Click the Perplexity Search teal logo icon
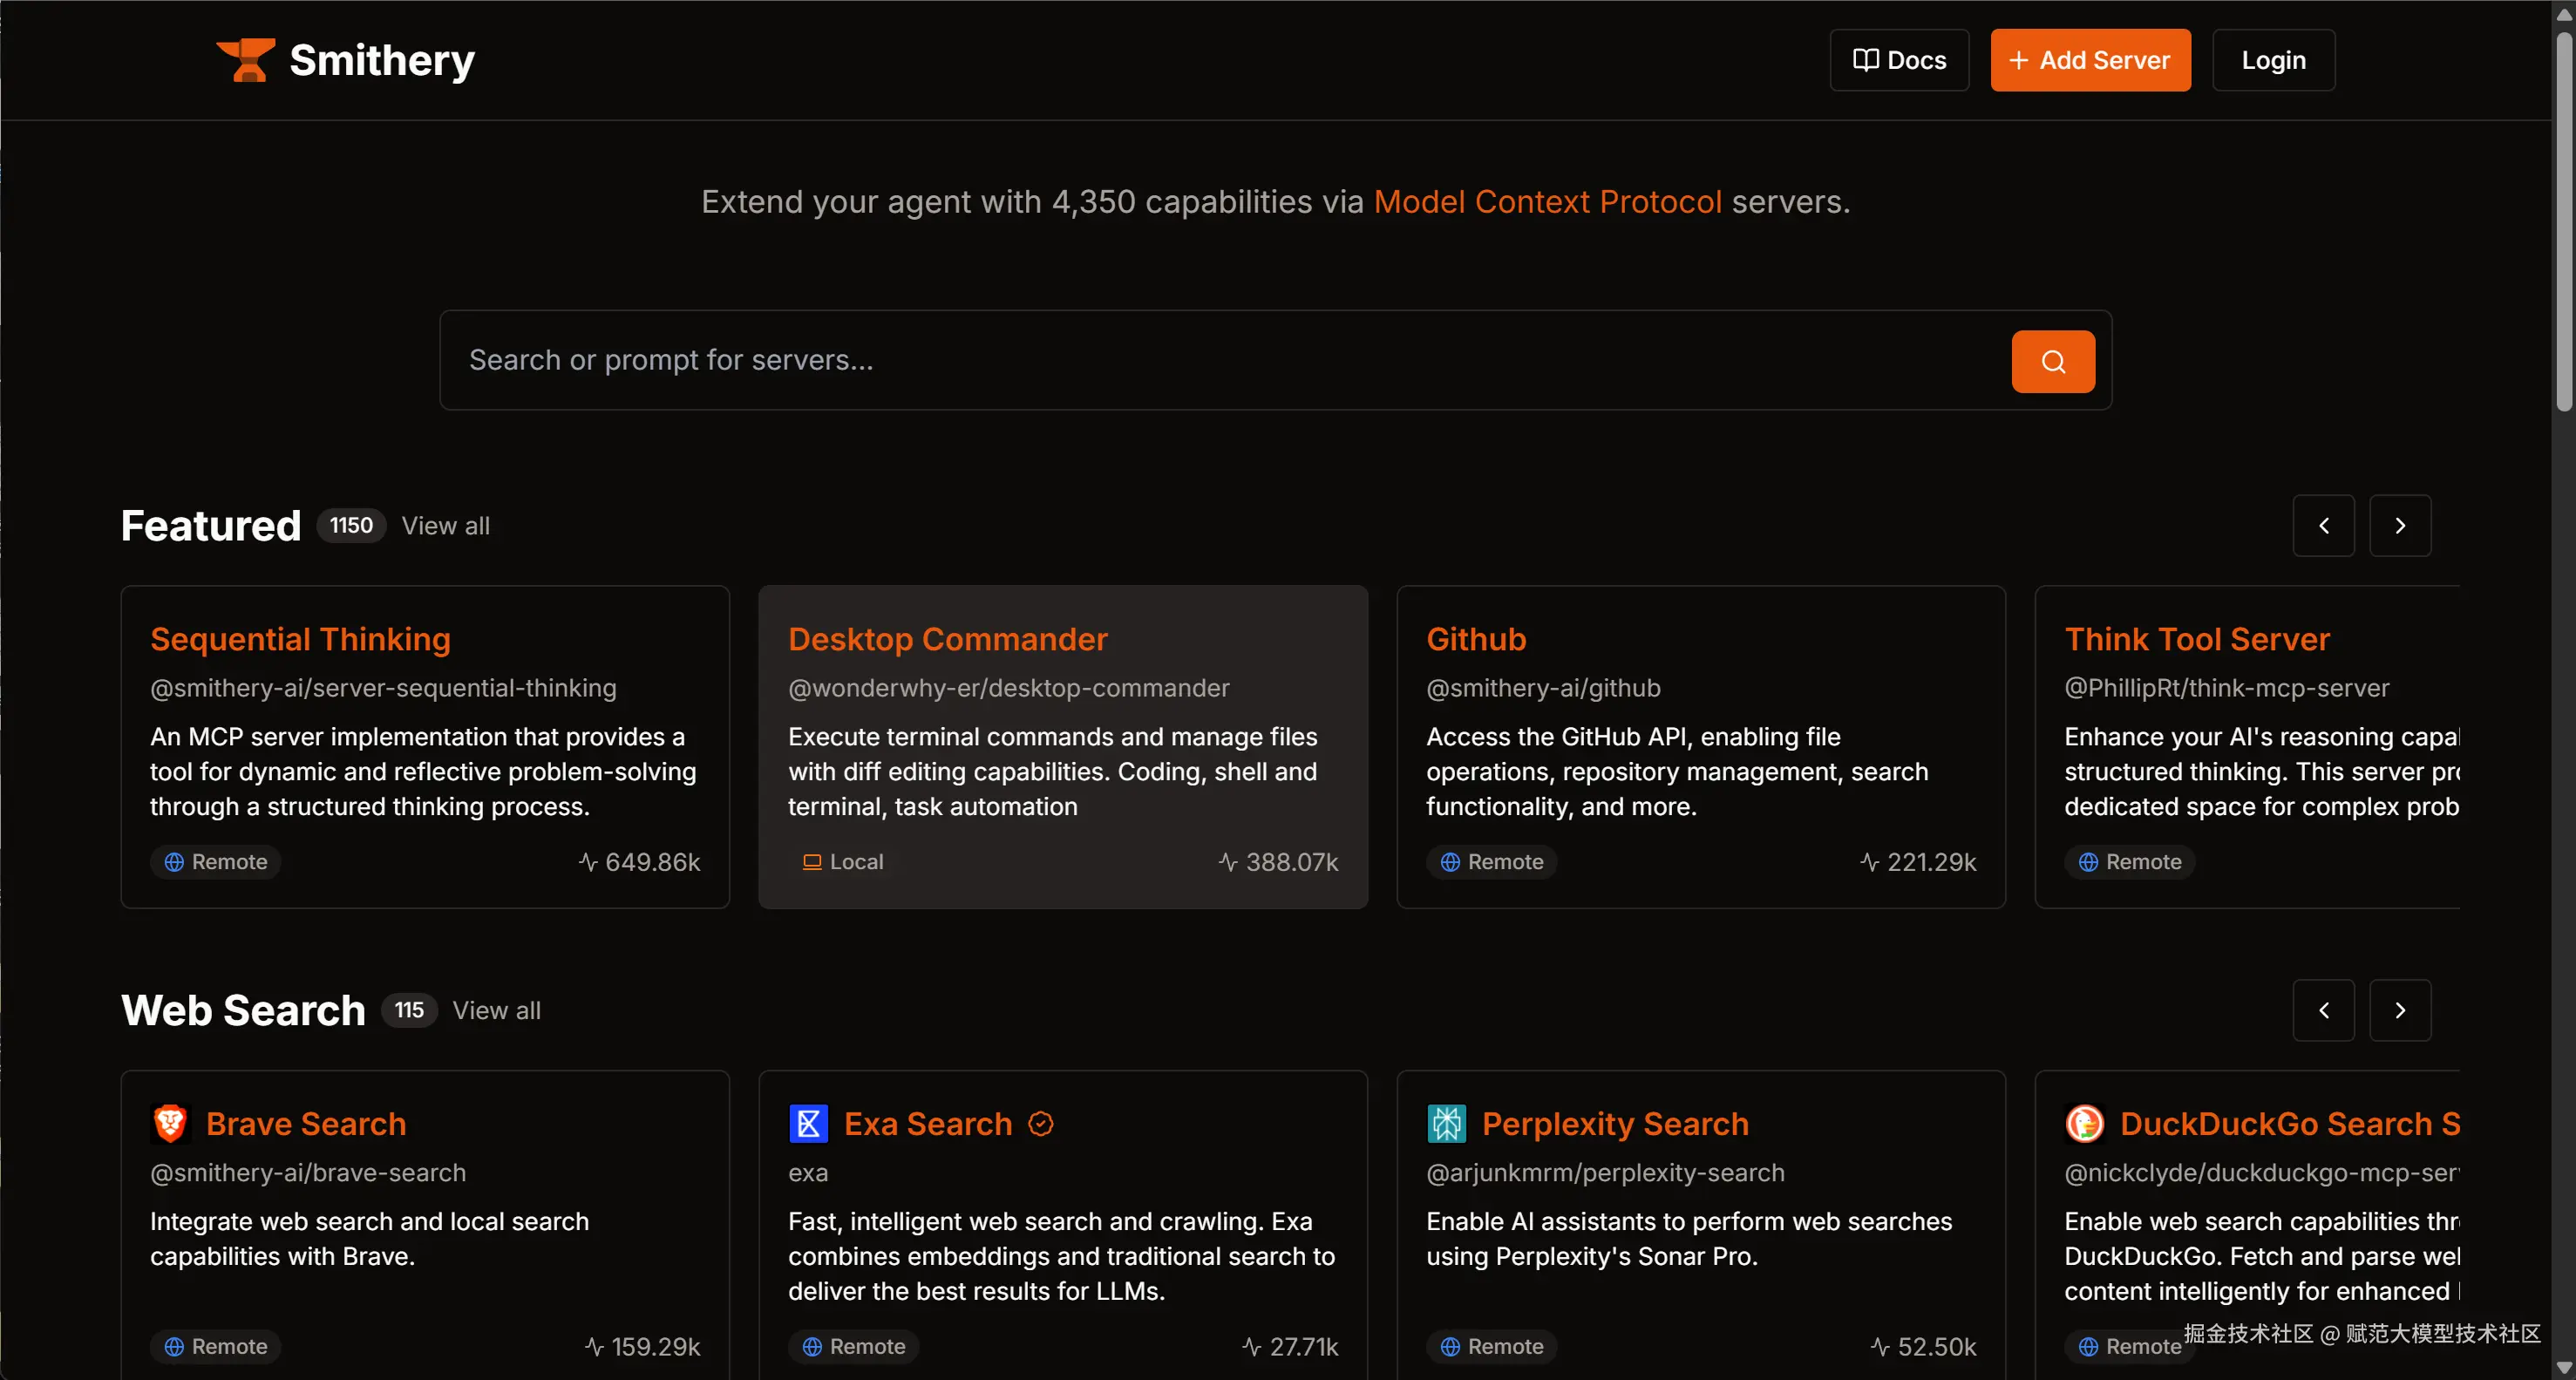This screenshot has width=2576, height=1380. pyautogui.click(x=1446, y=1123)
